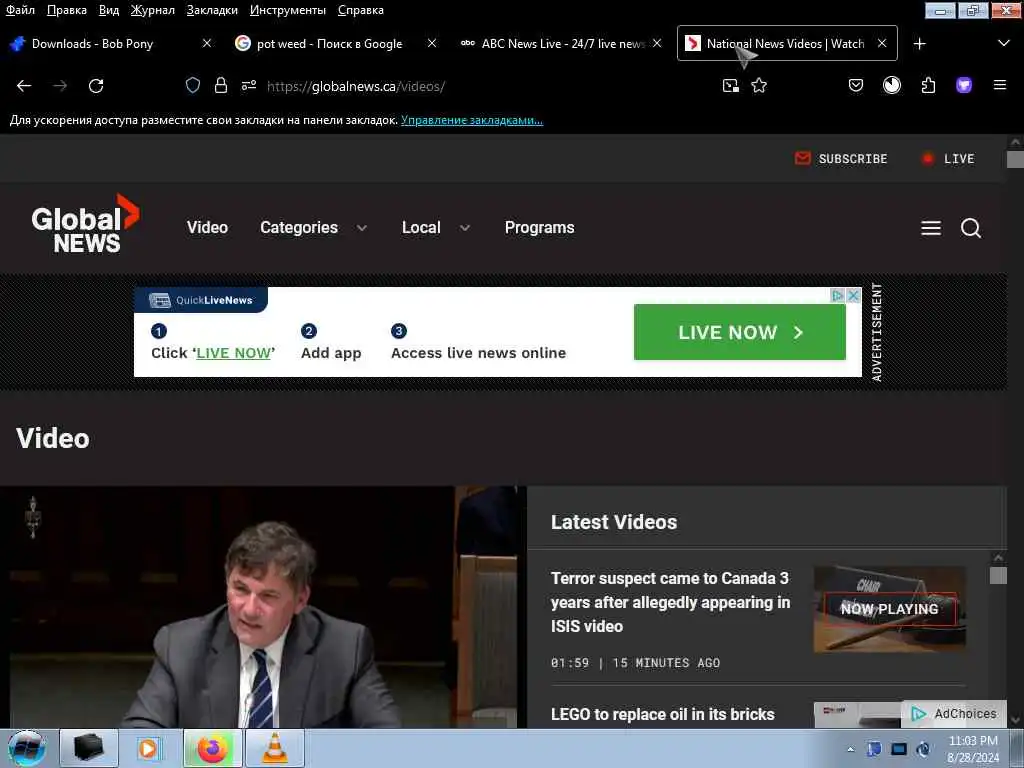Open the Firefox application hamburger menu

[1000, 85]
